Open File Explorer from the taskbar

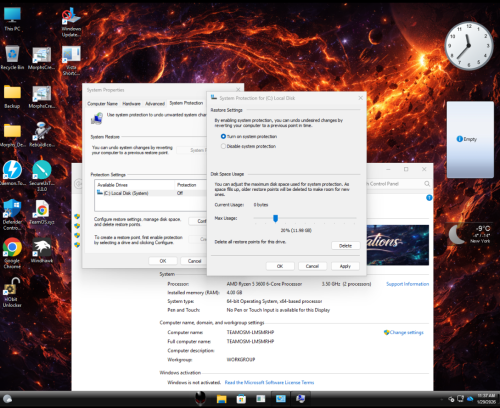click(221, 399)
